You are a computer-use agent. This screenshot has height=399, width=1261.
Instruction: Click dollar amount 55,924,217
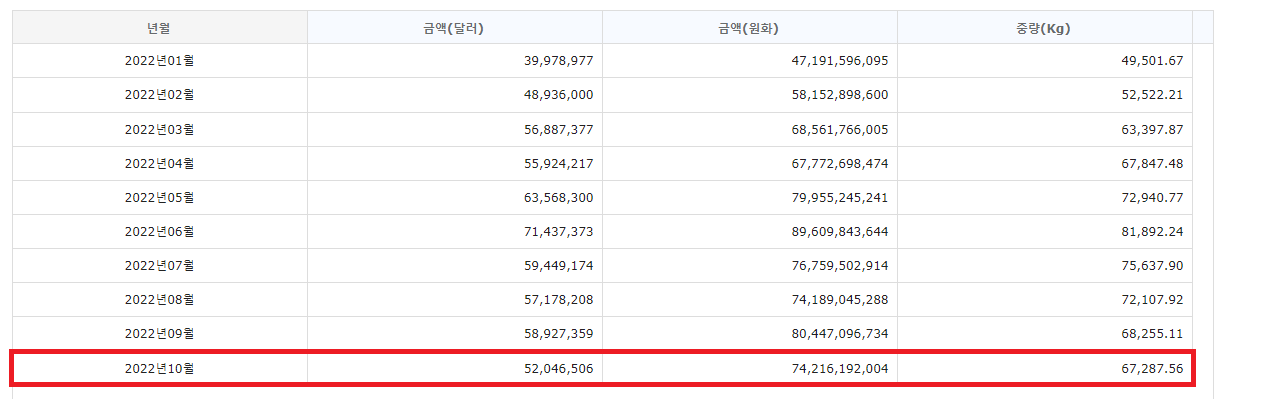[x=558, y=163]
